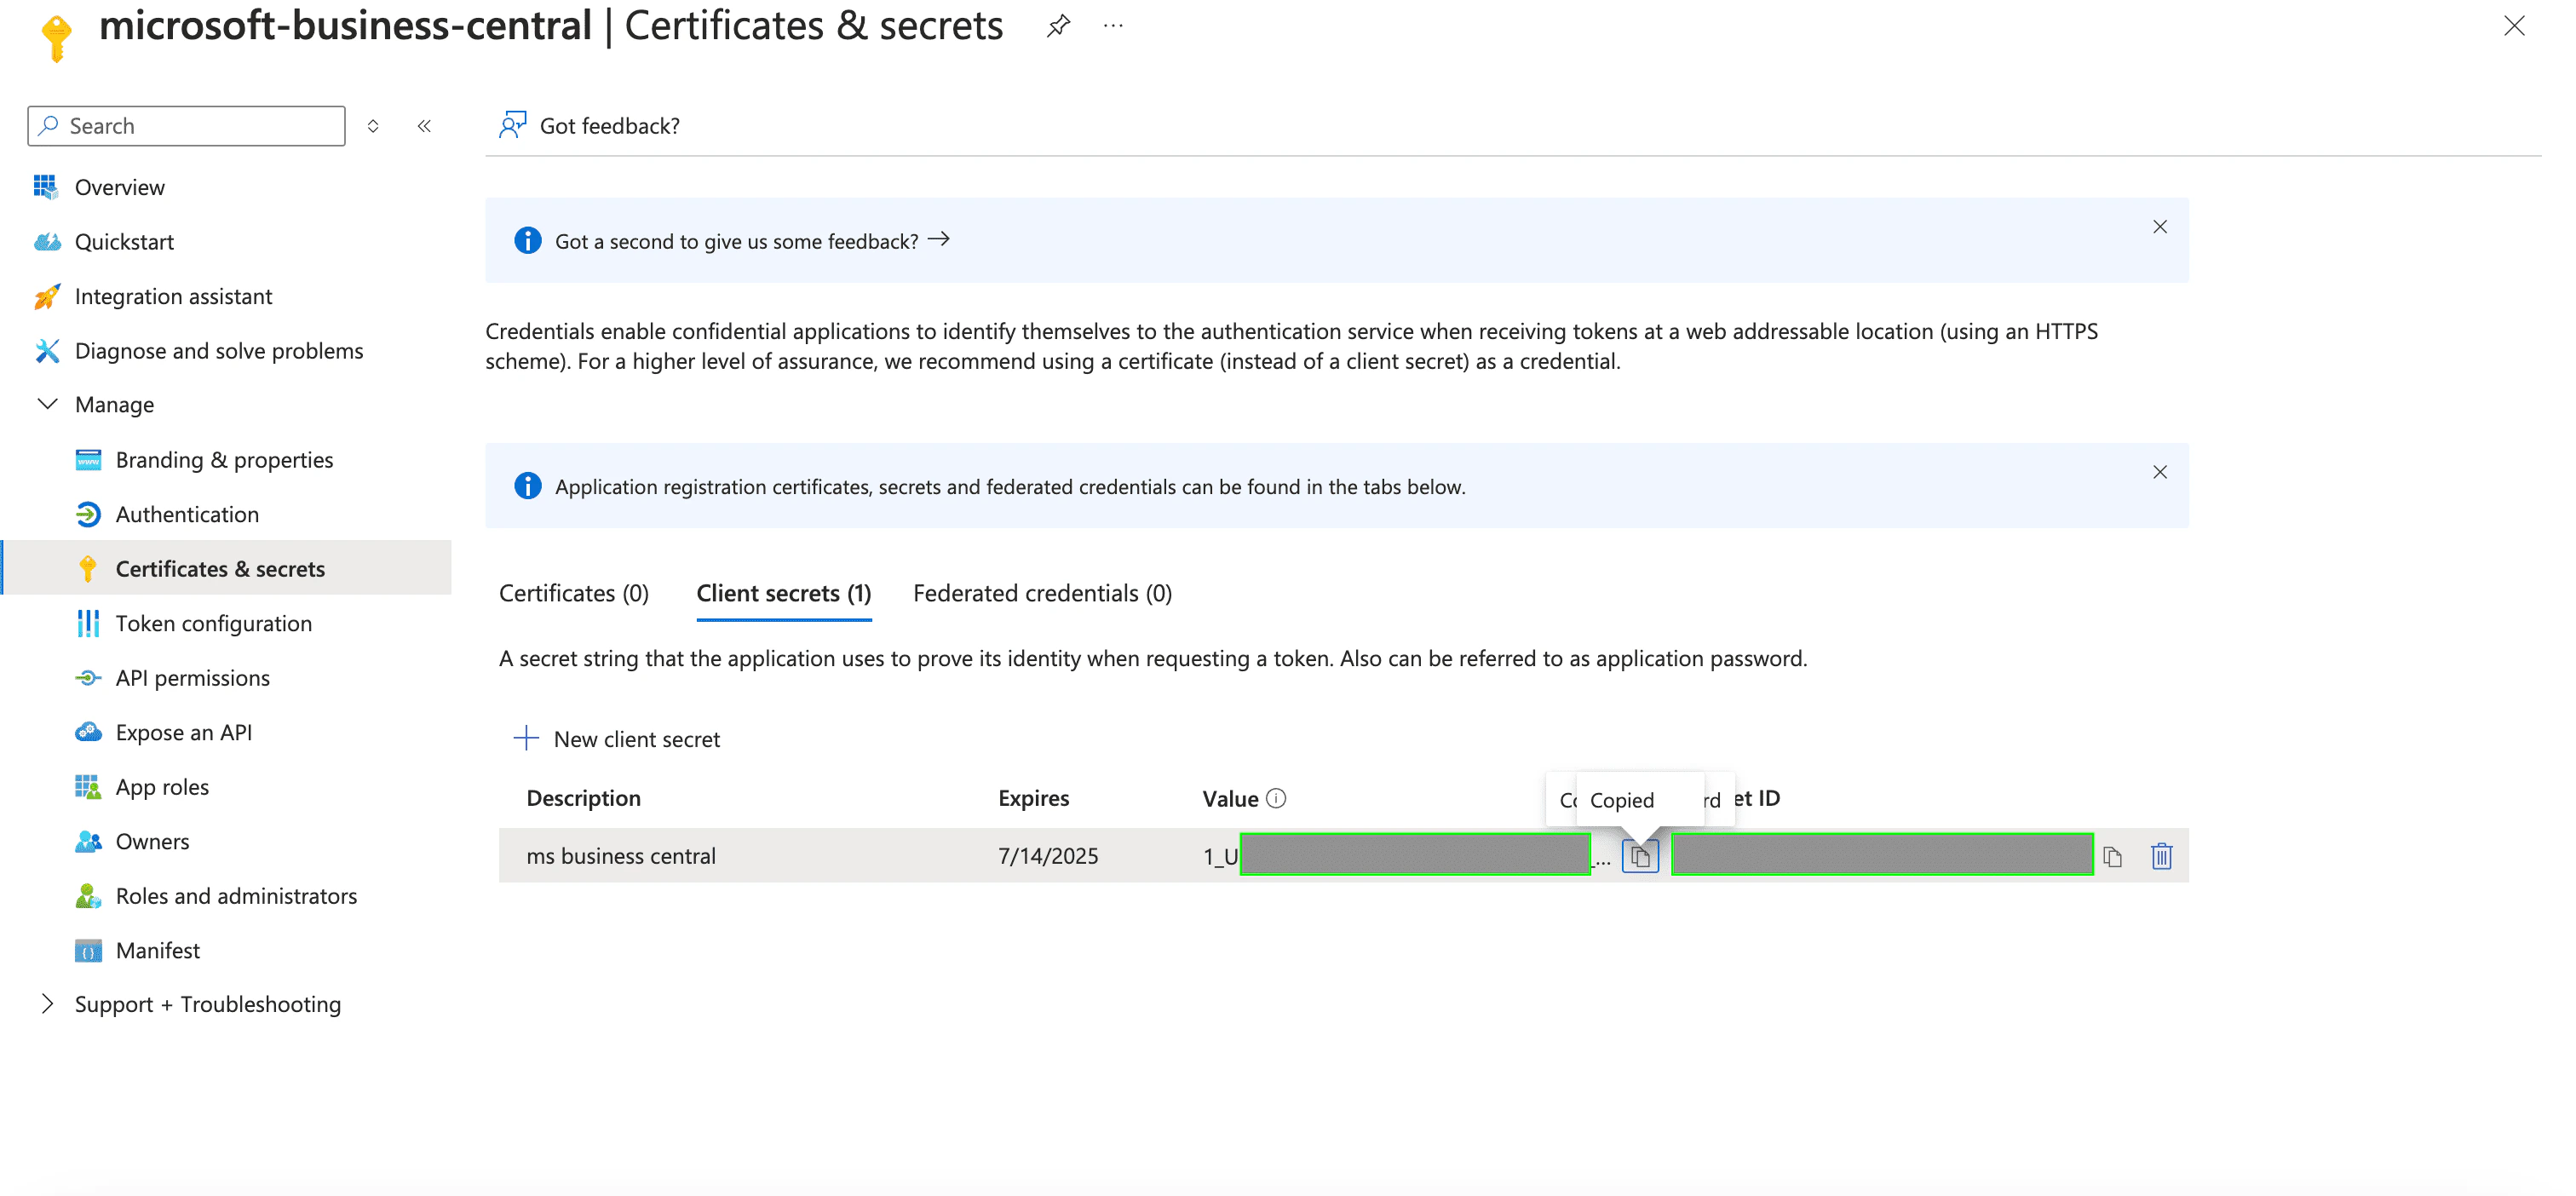Dismiss the feedback request banner

[2159, 227]
